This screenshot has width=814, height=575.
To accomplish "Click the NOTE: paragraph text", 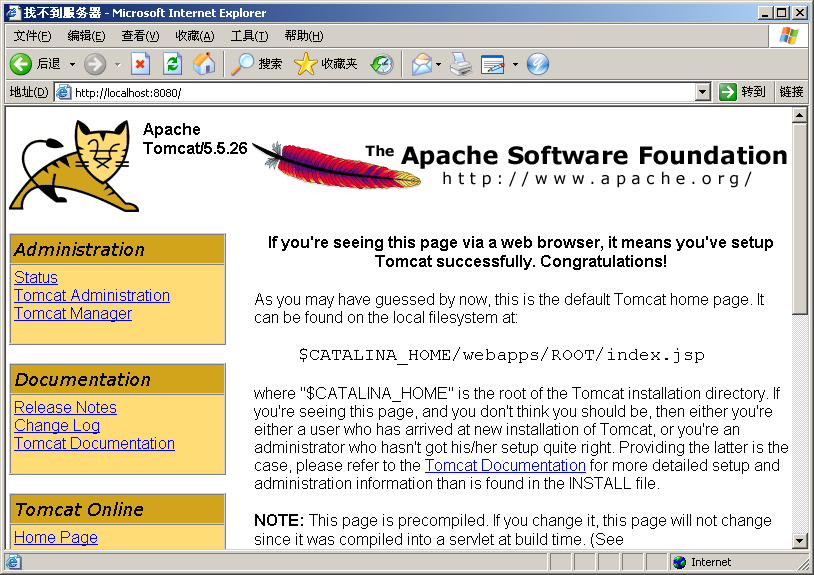I will click(x=513, y=529).
